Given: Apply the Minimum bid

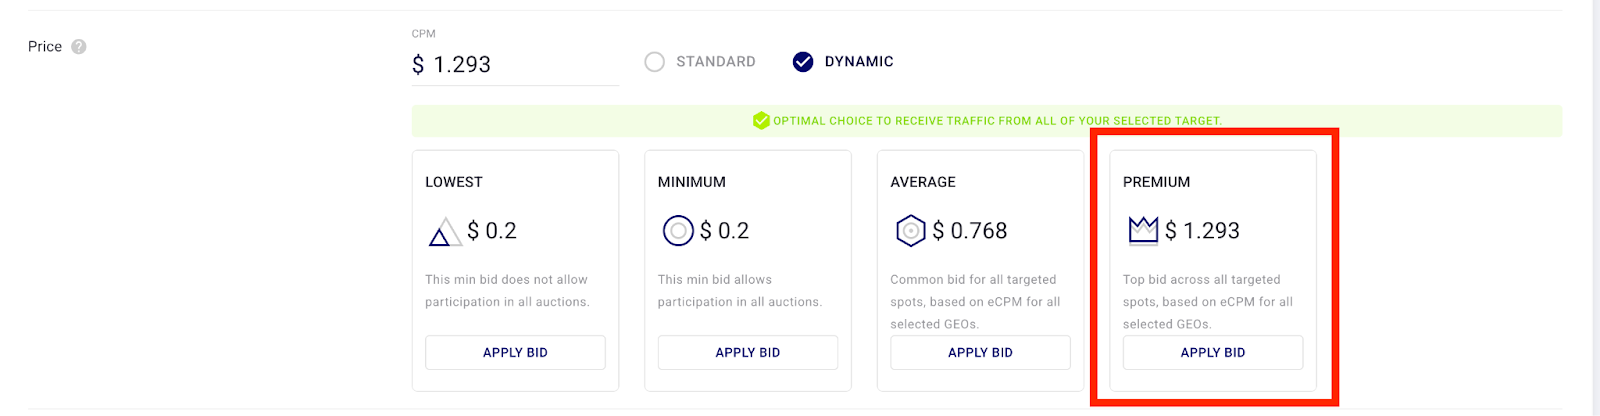Looking at the screenshot, I should tap(747, 353).
